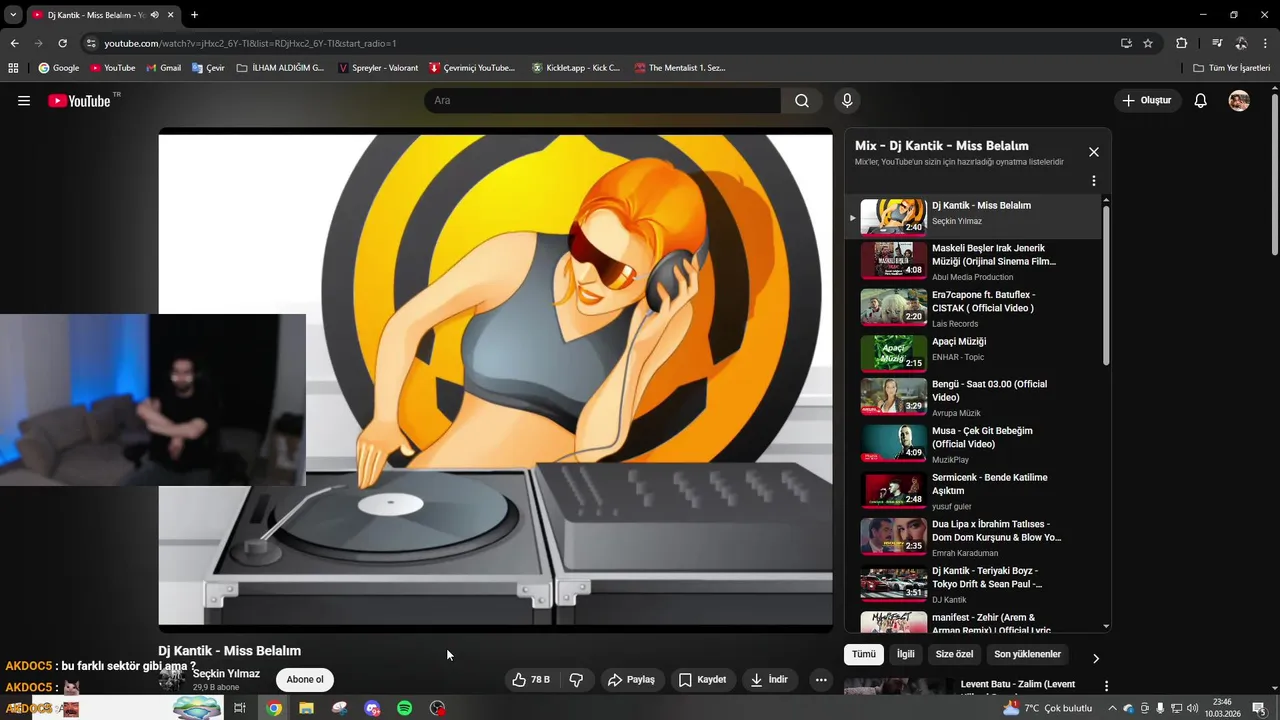Open the Spotify taskbar icon

(405, 708)
